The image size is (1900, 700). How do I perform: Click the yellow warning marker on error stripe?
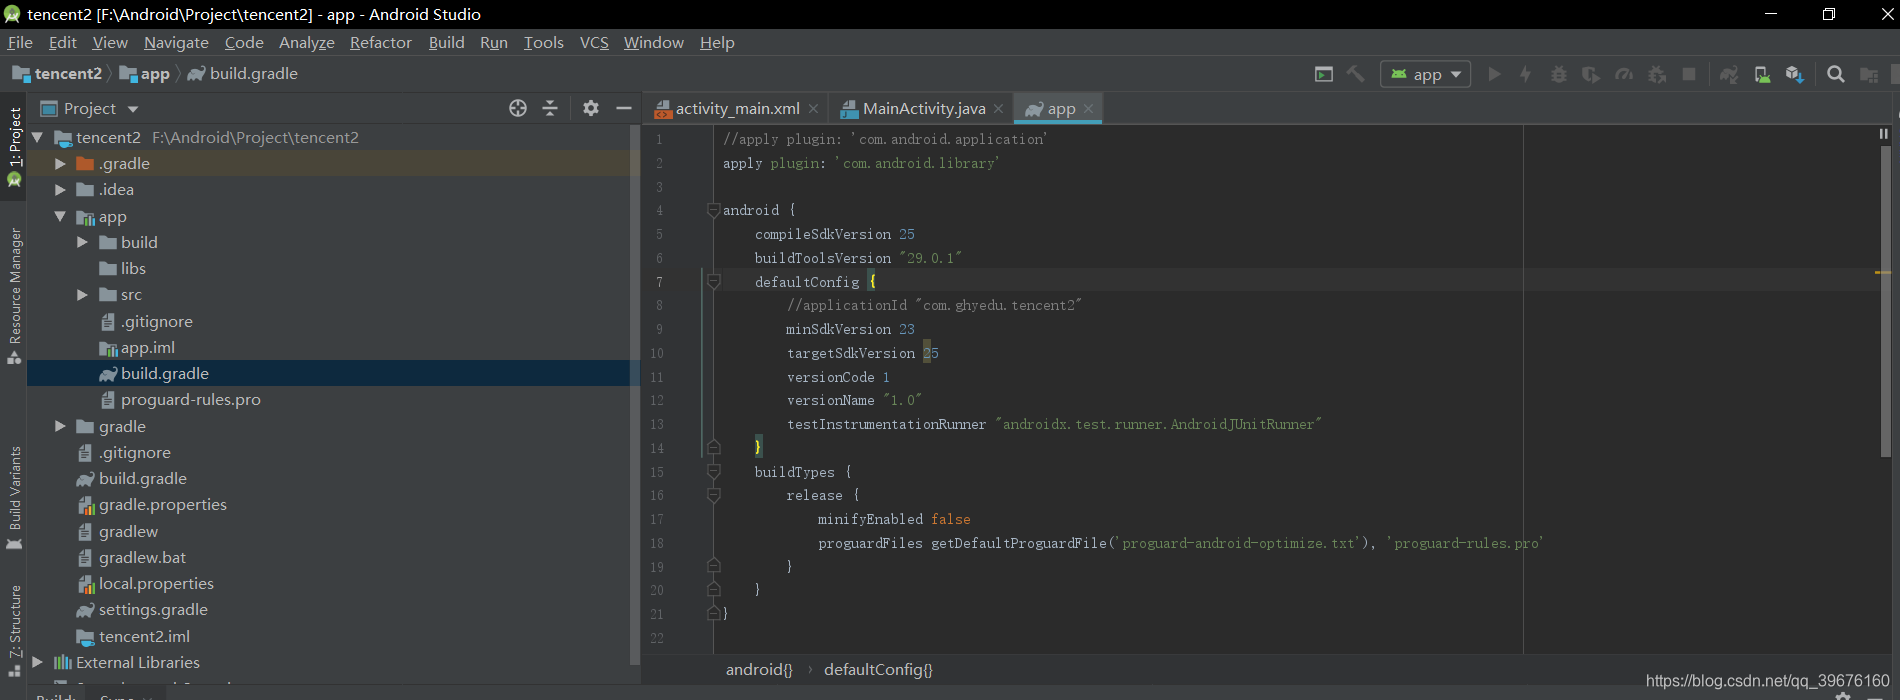point(1882,272)
